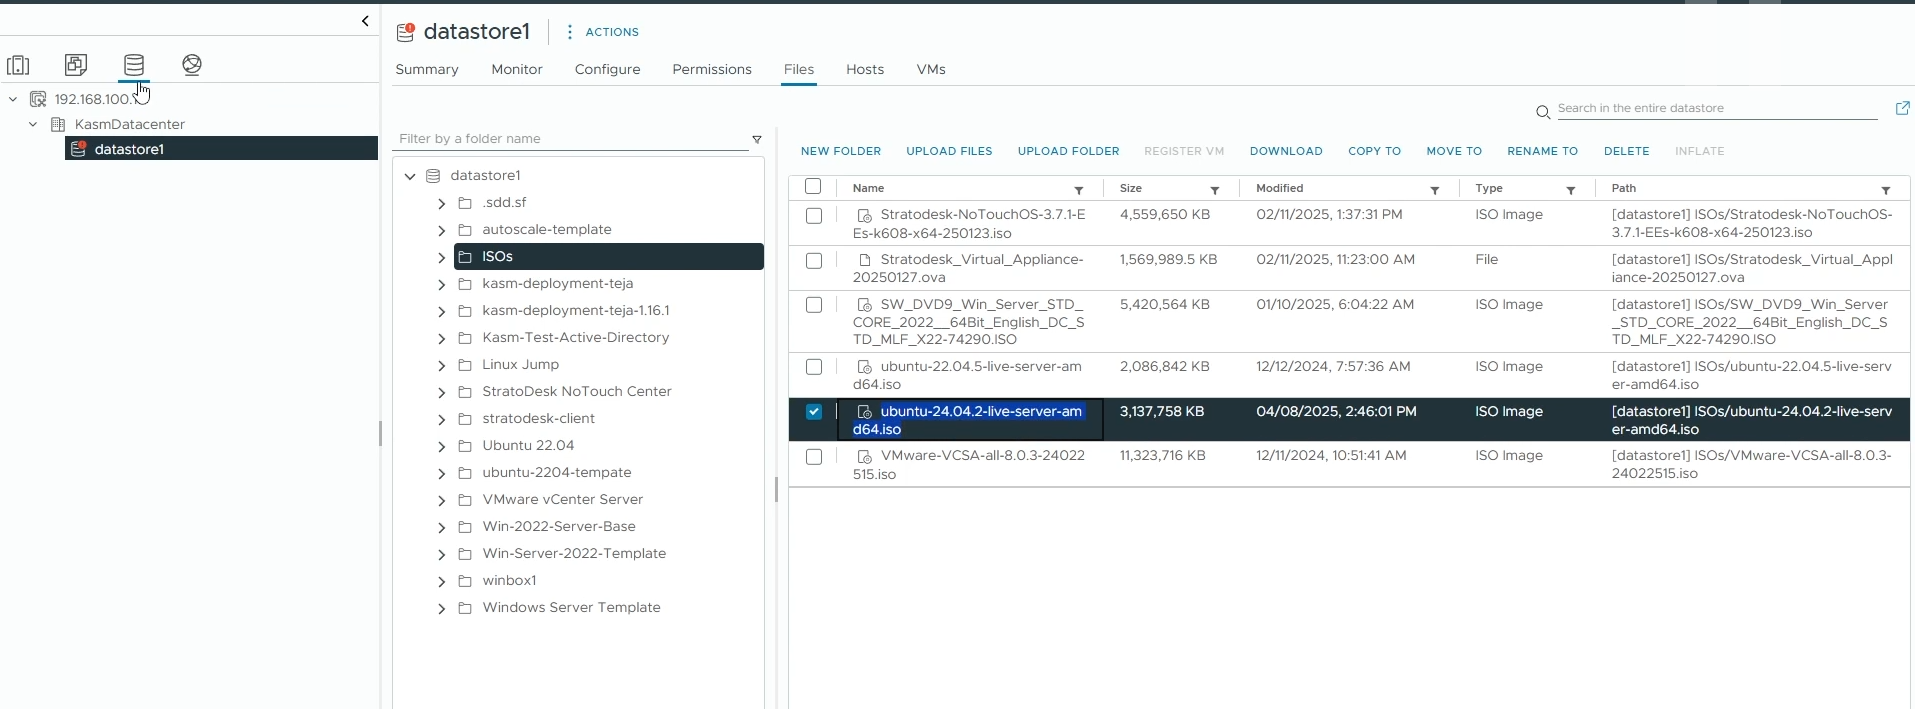Uncheck the ubuntu-24.04.2-live-server ISO checkbox
Screen dimensions: 1915x709
point(814,412)
